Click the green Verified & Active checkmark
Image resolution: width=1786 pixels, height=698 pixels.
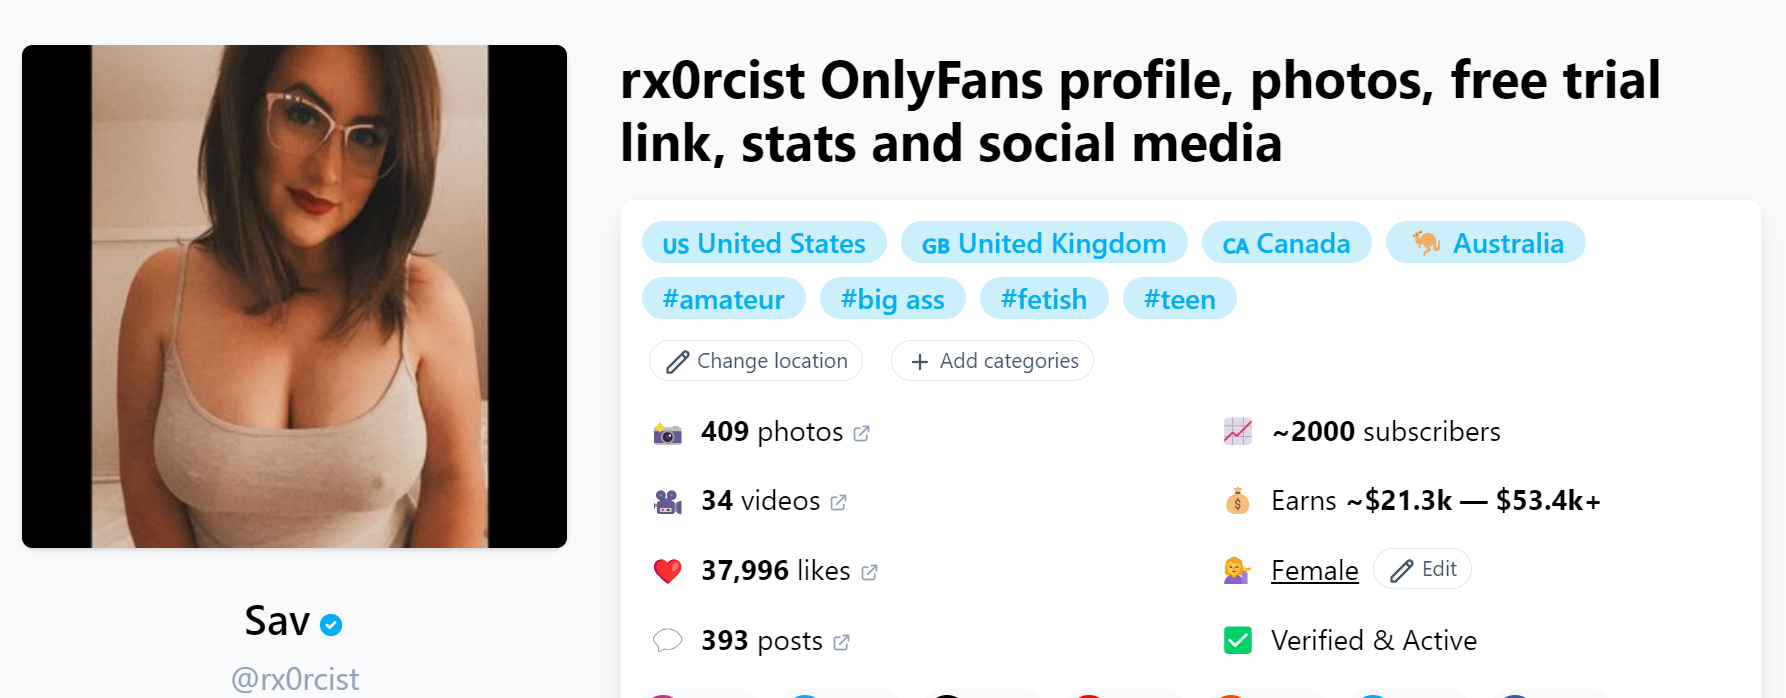1237,640
